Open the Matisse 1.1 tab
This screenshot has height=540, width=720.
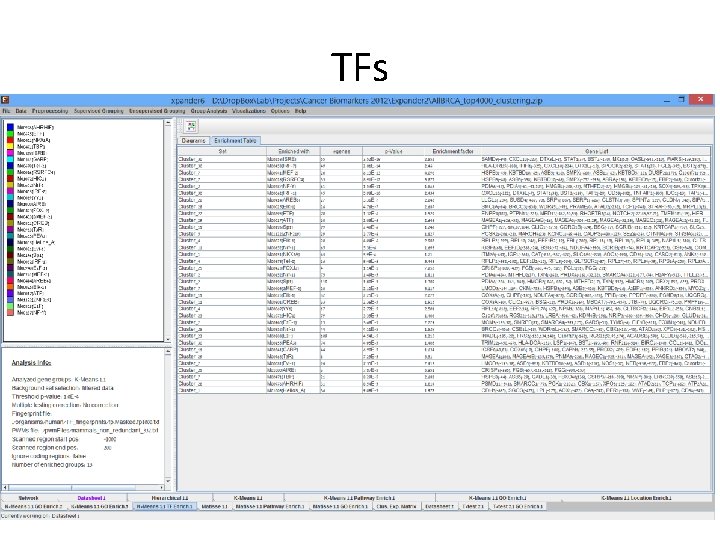(215, 506)
